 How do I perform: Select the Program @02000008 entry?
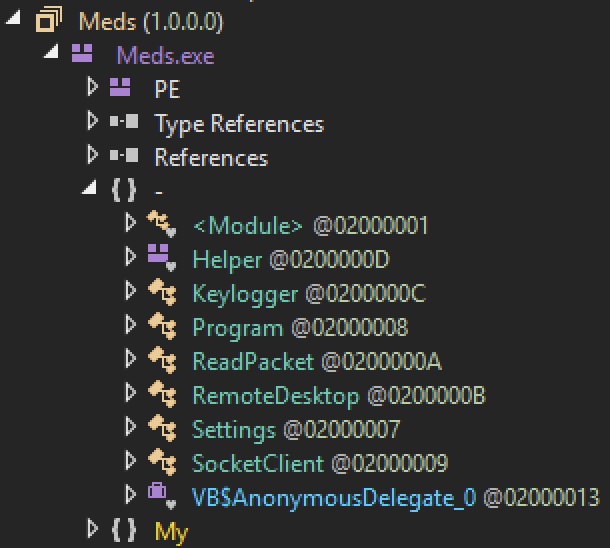tap(299, 327)
